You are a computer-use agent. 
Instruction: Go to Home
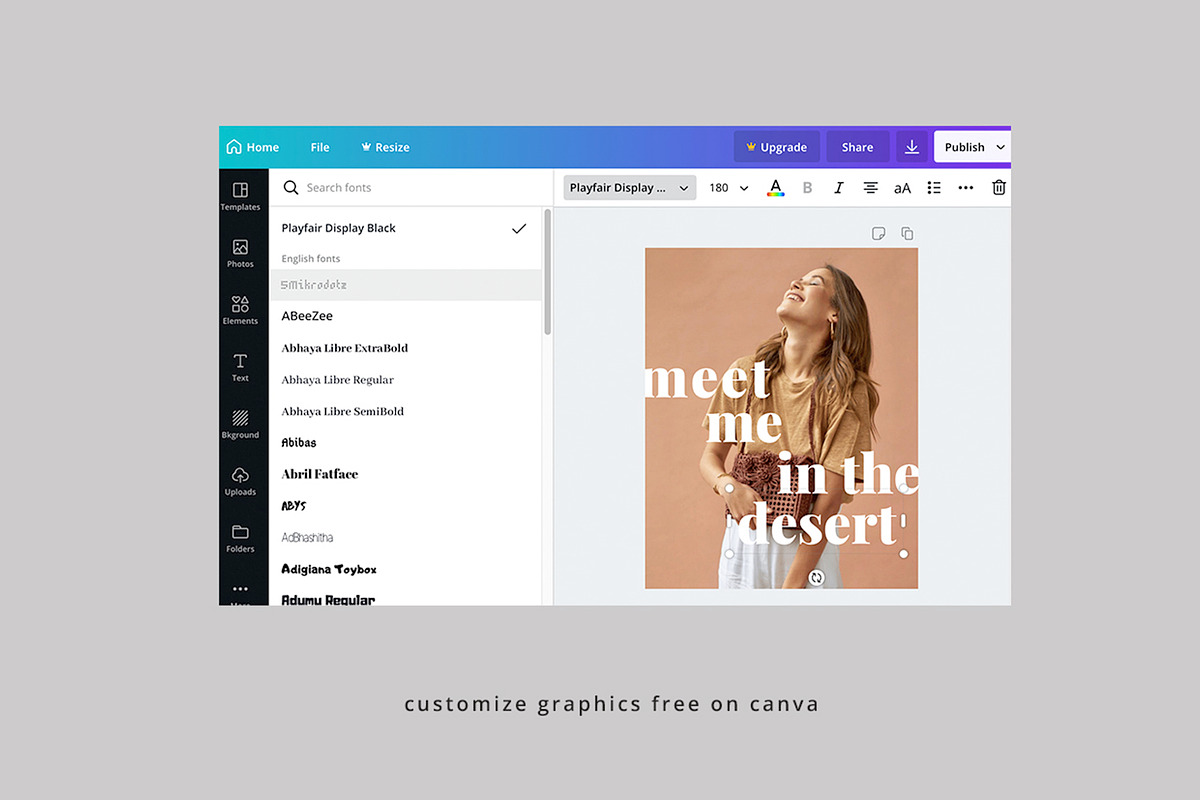252,147
